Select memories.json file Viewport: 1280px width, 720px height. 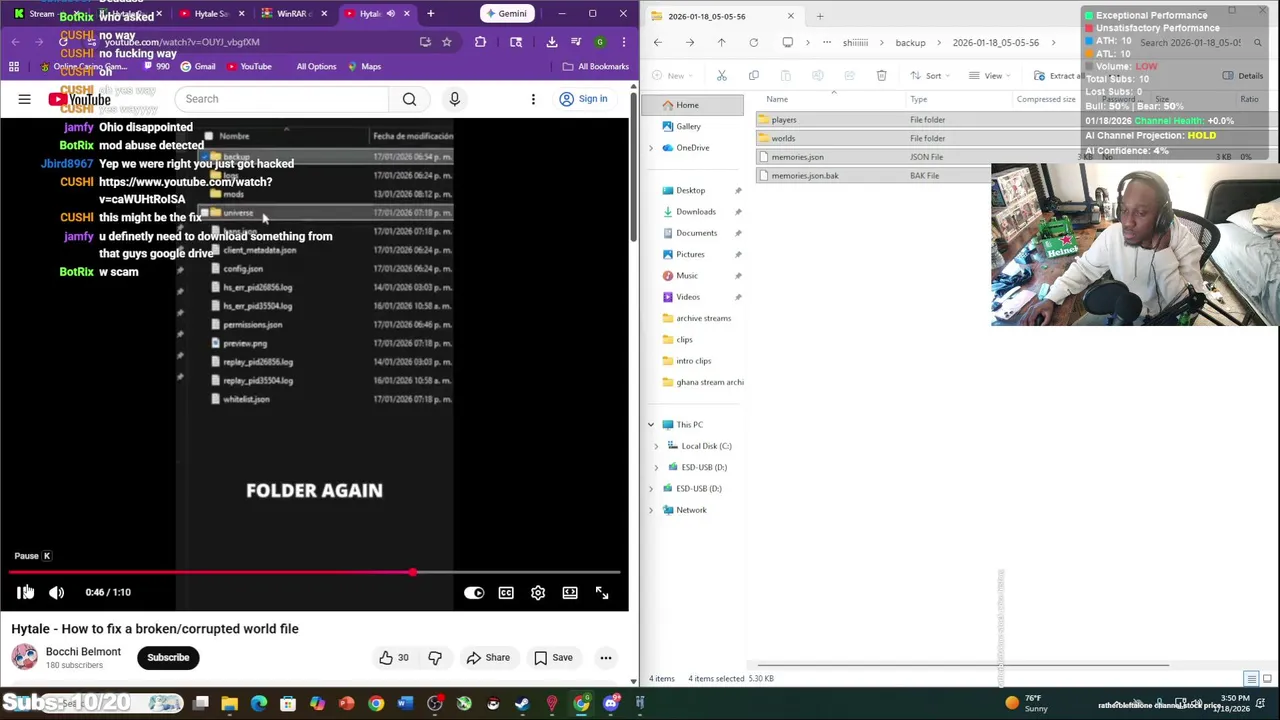pyautogui.click(x=797, y=157)
